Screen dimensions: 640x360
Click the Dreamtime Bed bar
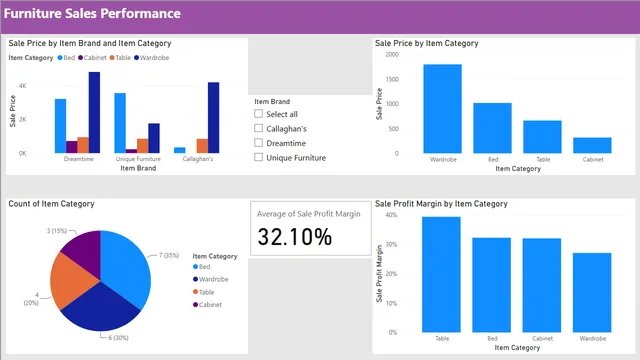[60, 126]
